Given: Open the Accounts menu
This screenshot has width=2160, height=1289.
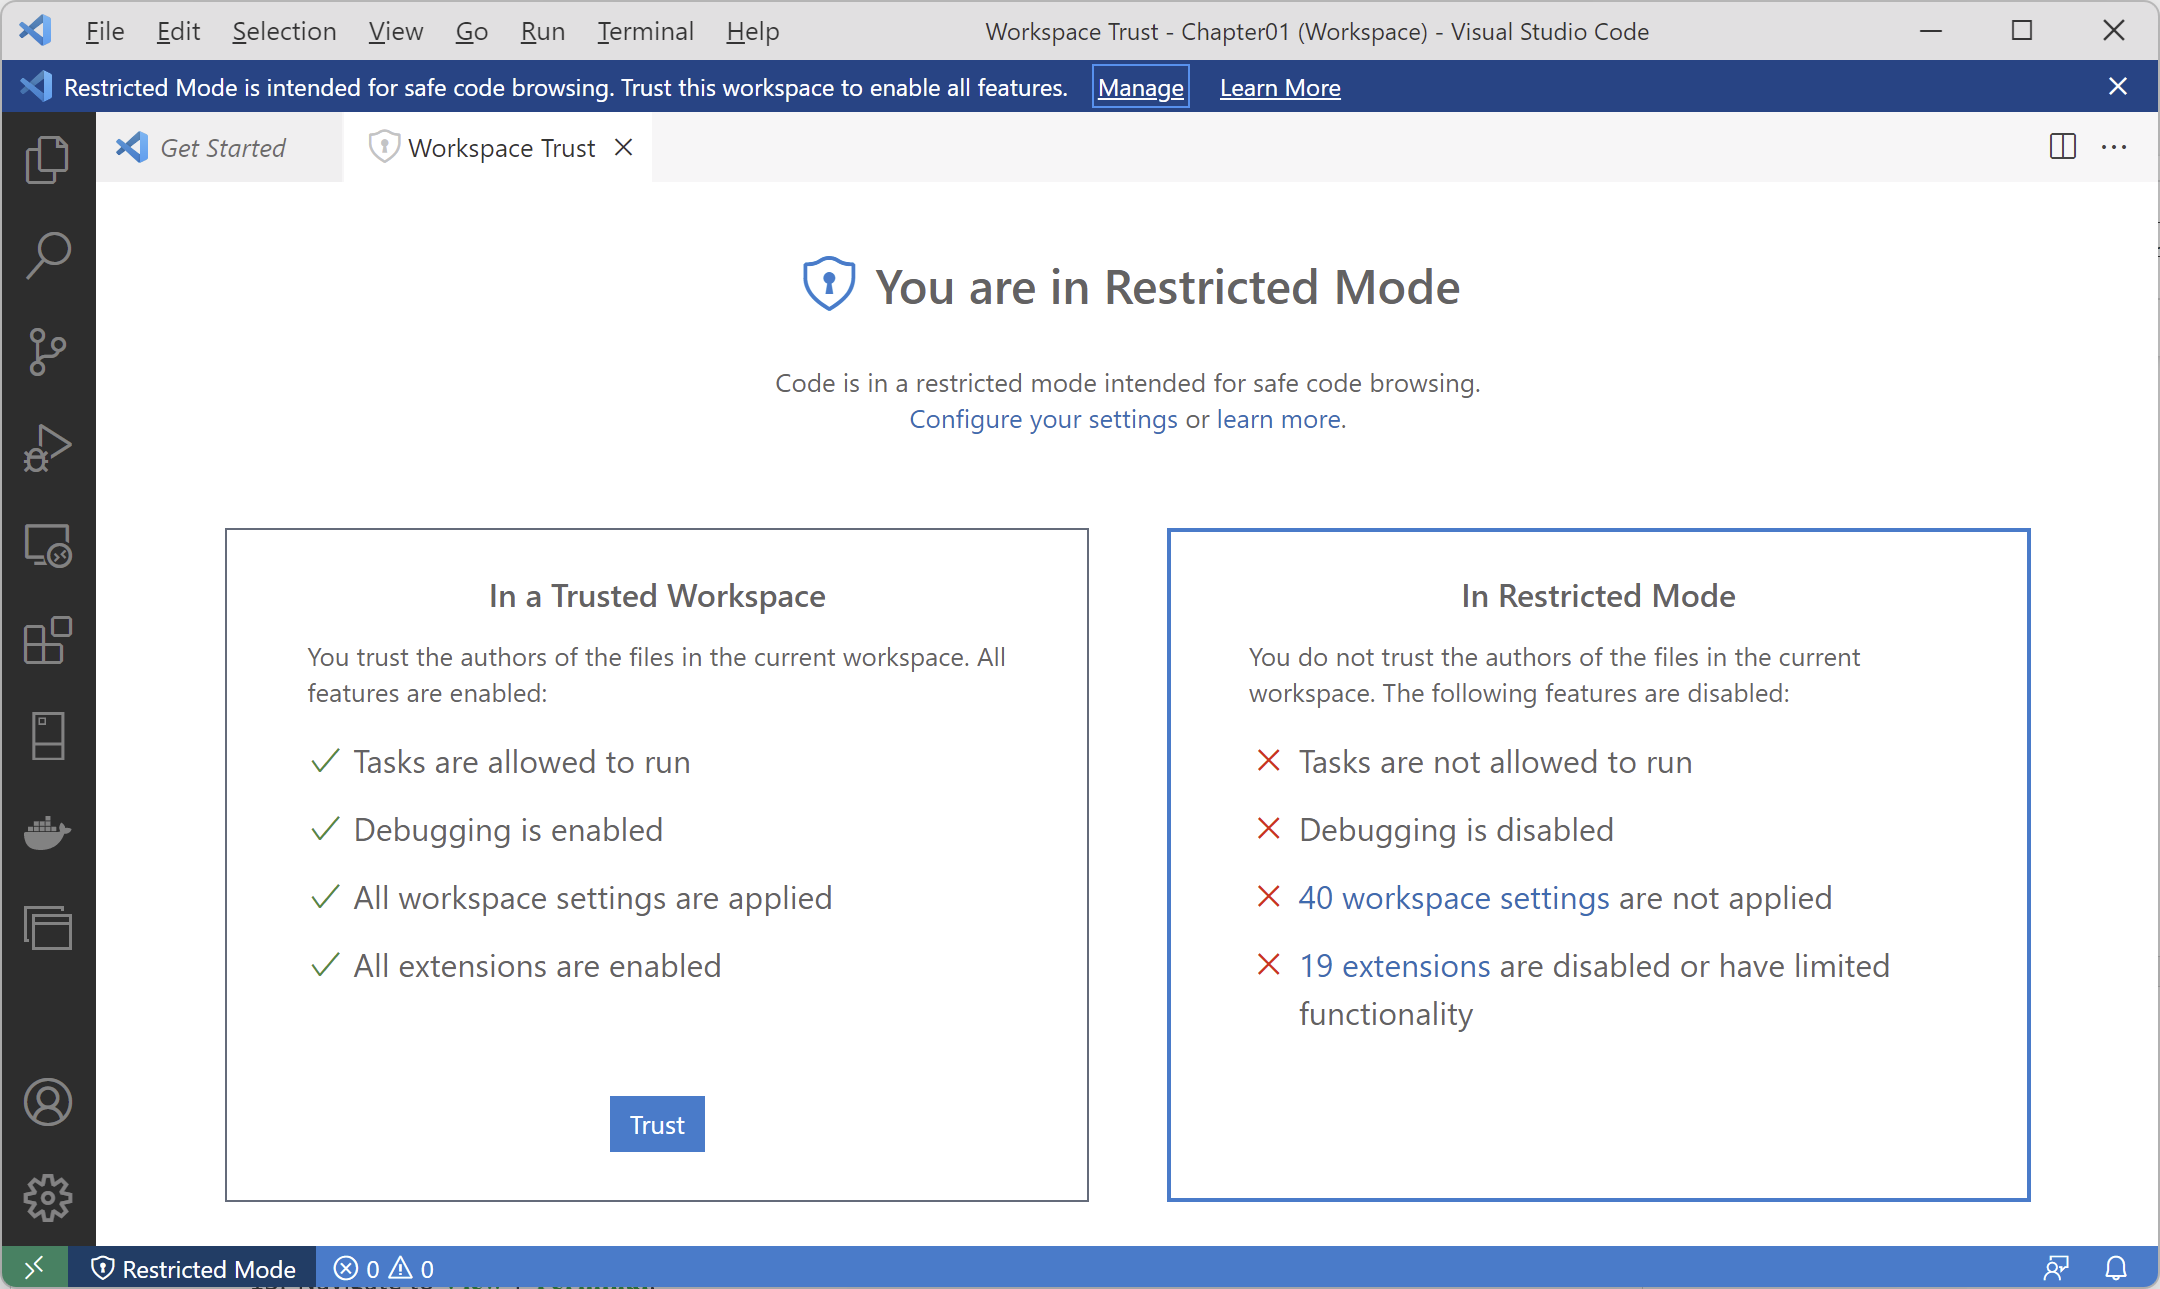Looking at the screenshot, I should [x=47, y=1102].
